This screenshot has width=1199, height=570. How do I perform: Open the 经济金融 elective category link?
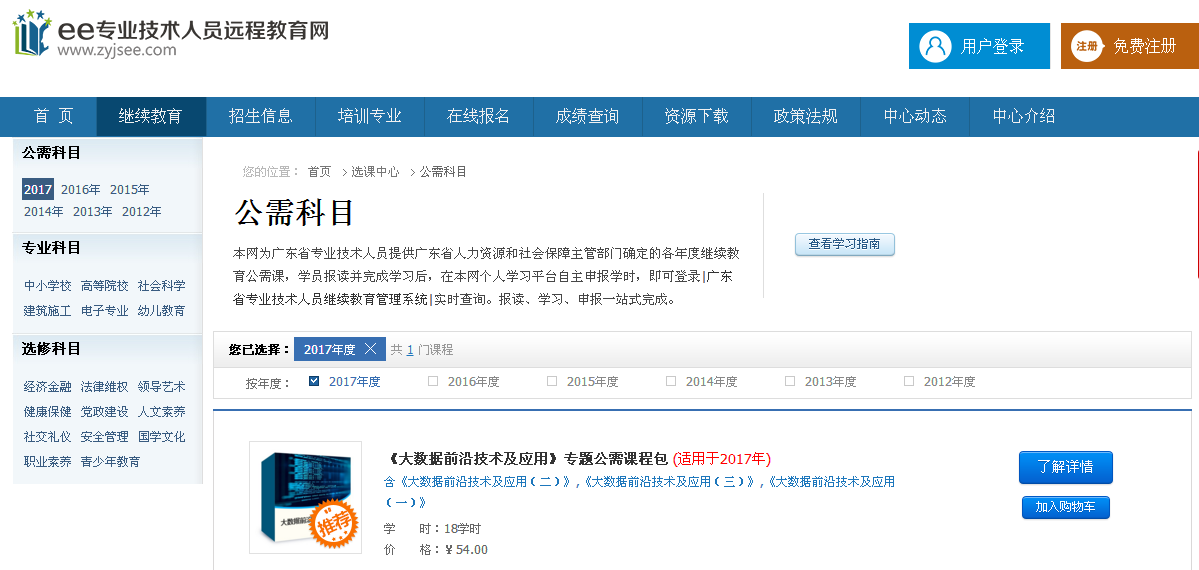(x=48, y=387)
